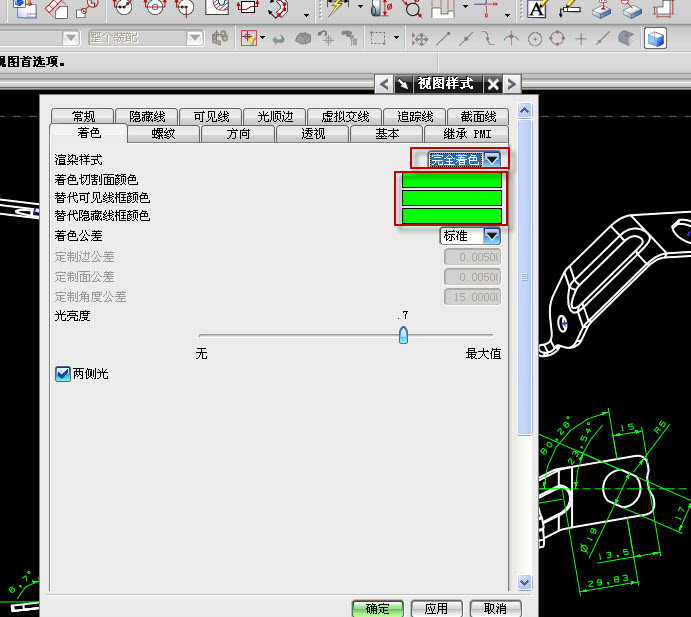The width and height of the screenshot is (691, 617).
Task: Confirm with the 确定 button
Action: coord(378,609)
